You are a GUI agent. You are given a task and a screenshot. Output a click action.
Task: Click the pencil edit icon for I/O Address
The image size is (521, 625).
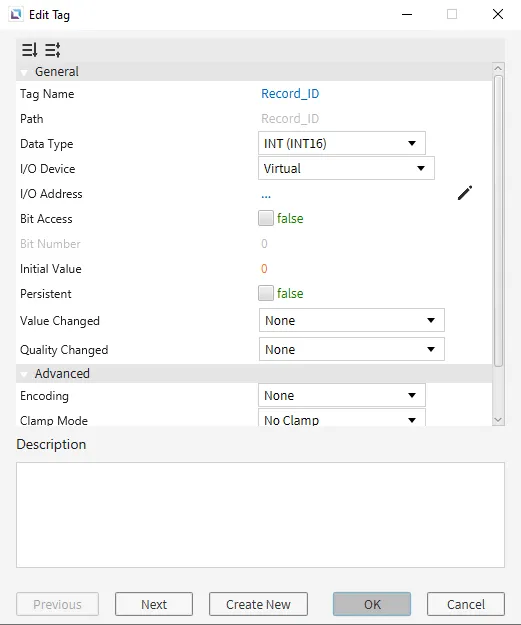(465, 193)
